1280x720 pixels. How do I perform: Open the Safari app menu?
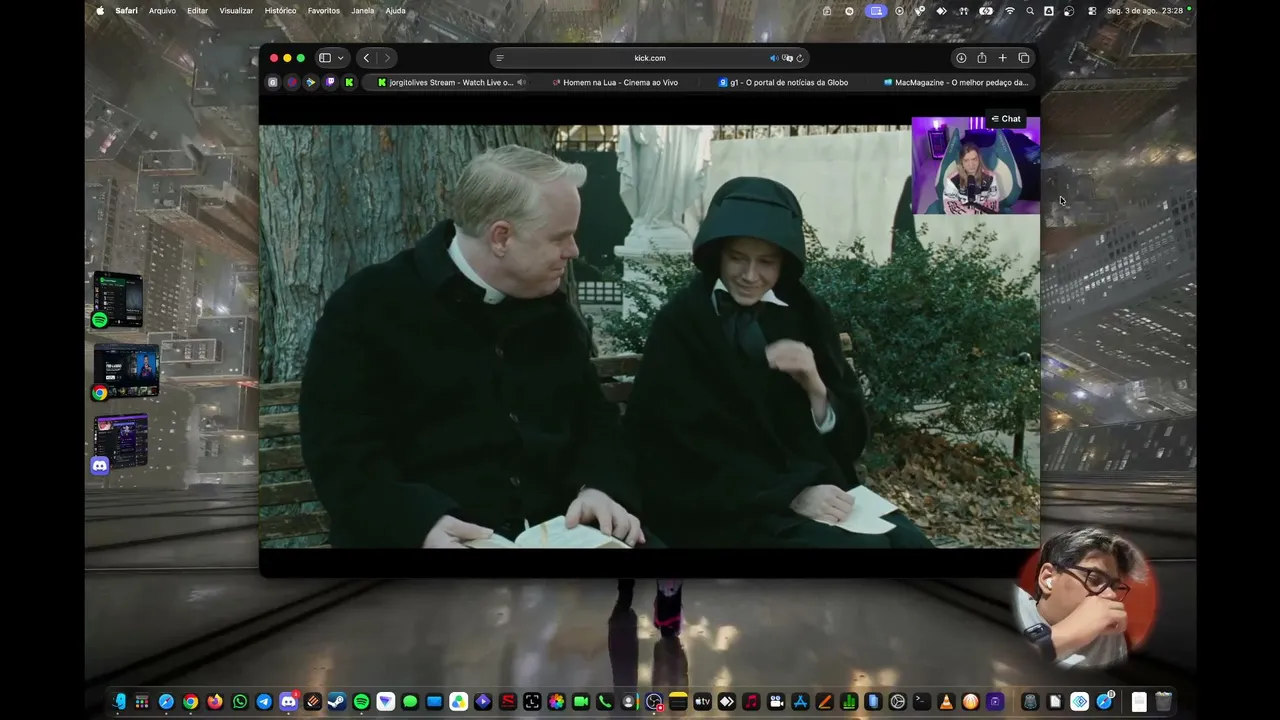click(x=126, y=11)
